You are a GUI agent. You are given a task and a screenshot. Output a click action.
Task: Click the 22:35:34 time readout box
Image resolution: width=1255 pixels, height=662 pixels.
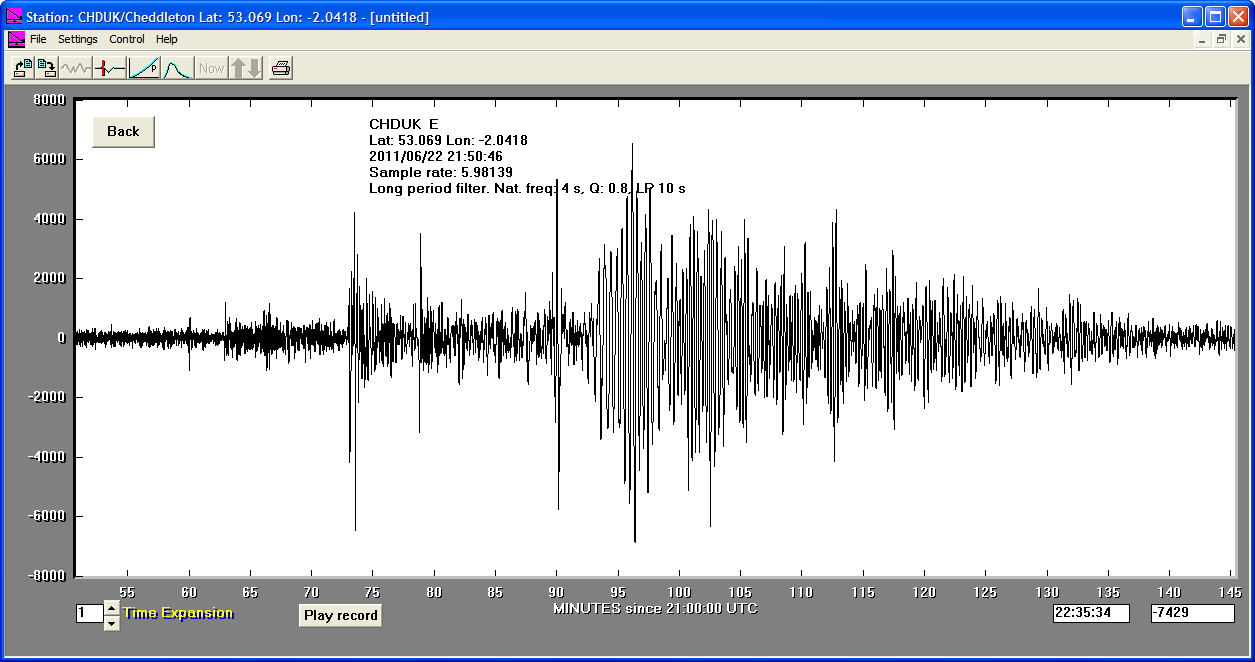1091,613
